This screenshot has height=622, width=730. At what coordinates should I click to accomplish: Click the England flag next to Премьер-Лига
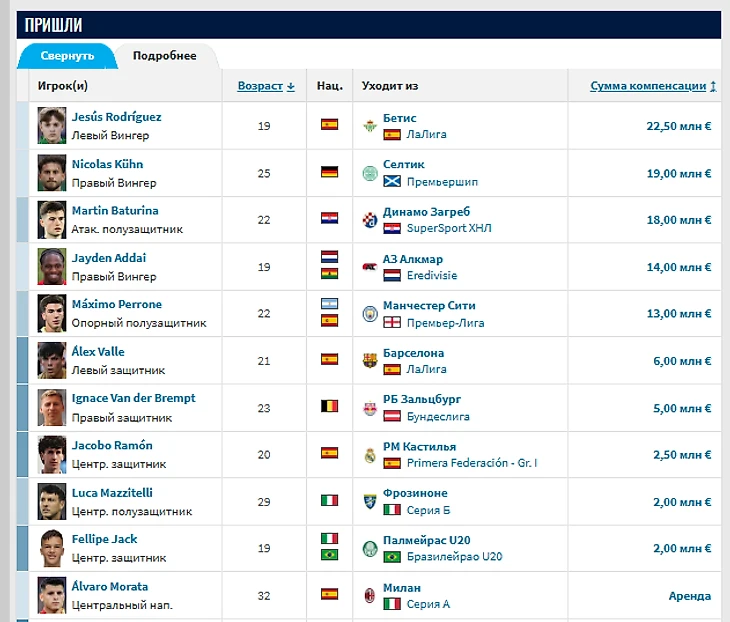pyautogui.click(x=392, y=322)
